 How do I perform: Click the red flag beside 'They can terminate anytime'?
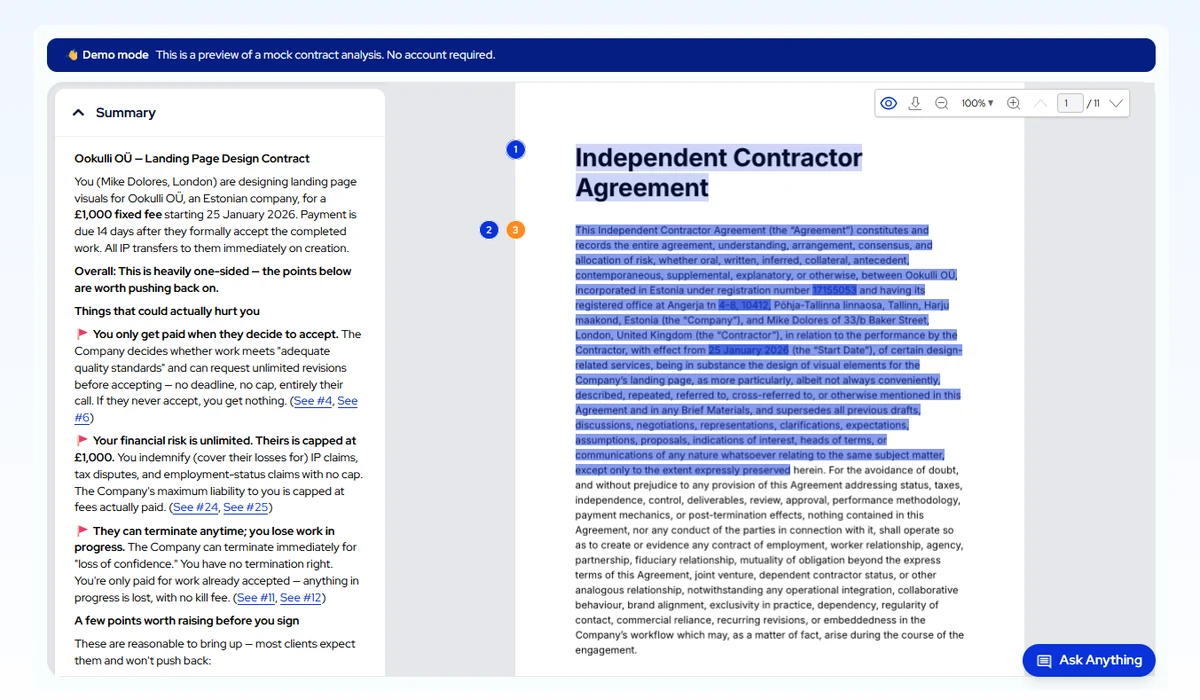pos(82,532)
